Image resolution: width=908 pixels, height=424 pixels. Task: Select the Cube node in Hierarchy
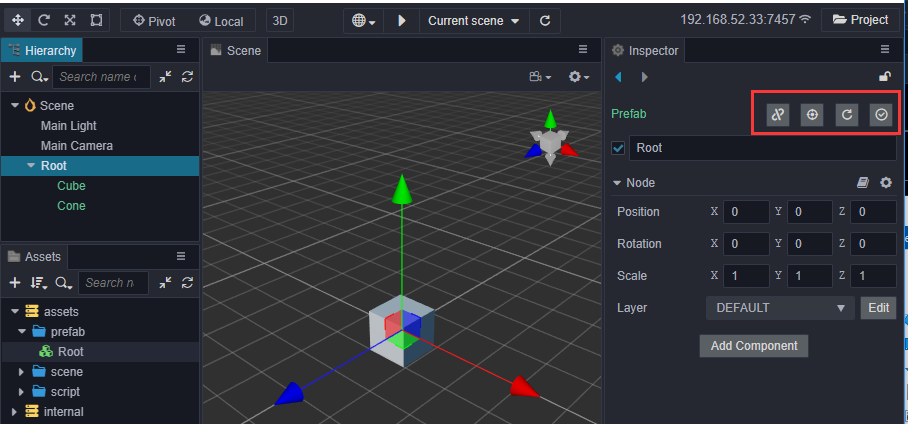point(71,186)
